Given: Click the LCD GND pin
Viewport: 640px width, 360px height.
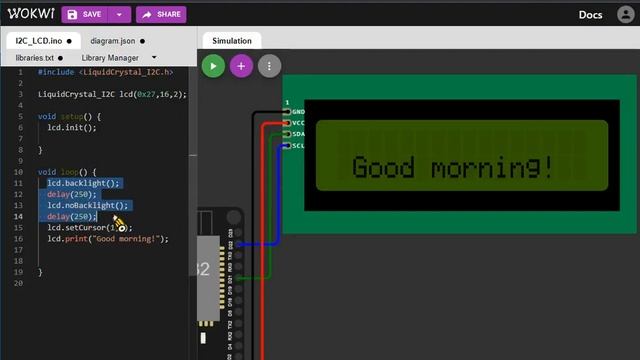Looking at the screenshot, I should [x=287, y=111].
